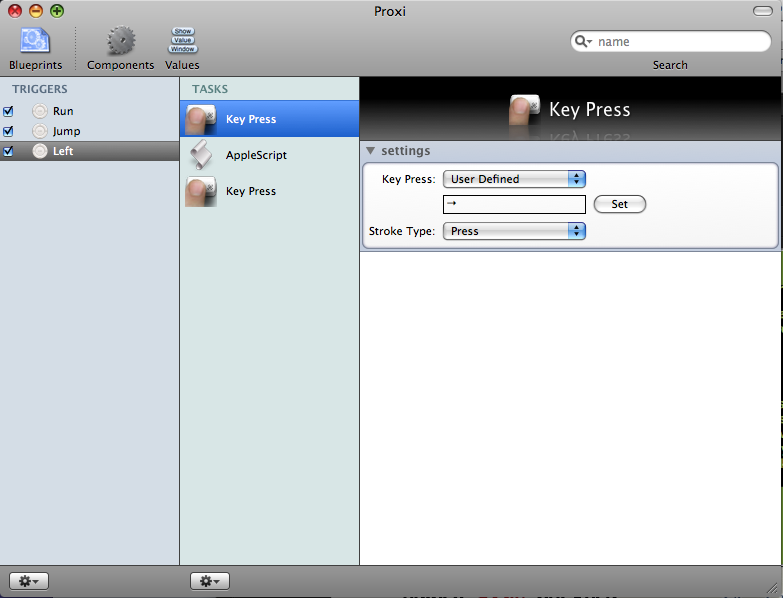Viewport: 783px width, 598px height.
Task: Select the Run trigger row
Action: (x=89, y=111)
